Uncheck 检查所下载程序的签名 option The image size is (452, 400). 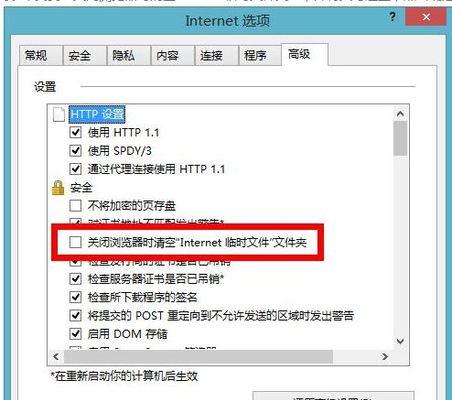point(76,297)
